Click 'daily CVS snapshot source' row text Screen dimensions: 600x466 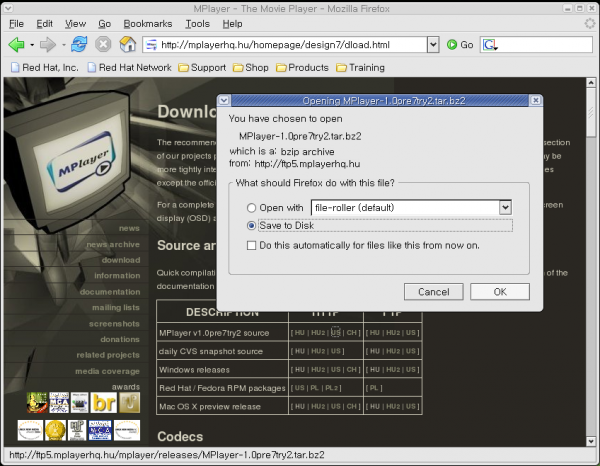click(211, 351)
